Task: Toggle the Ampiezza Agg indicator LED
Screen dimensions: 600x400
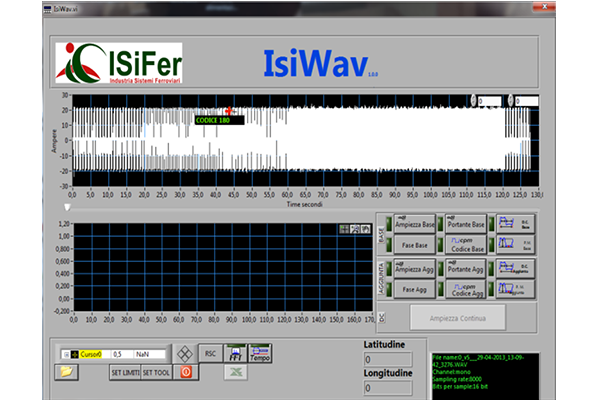Action: tap(389, 269)
